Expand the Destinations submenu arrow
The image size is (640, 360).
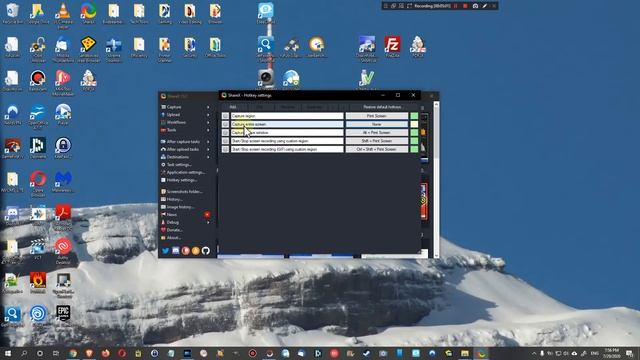click(x=209, y=157)
